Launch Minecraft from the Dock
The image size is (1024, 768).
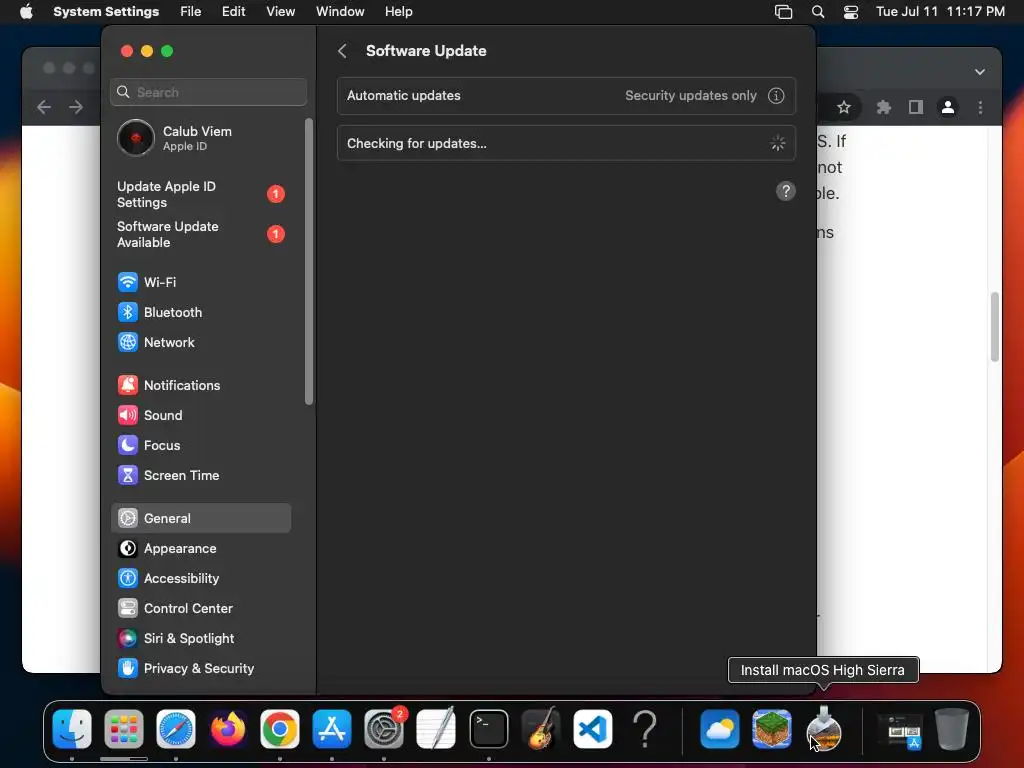tap(772, 729)
